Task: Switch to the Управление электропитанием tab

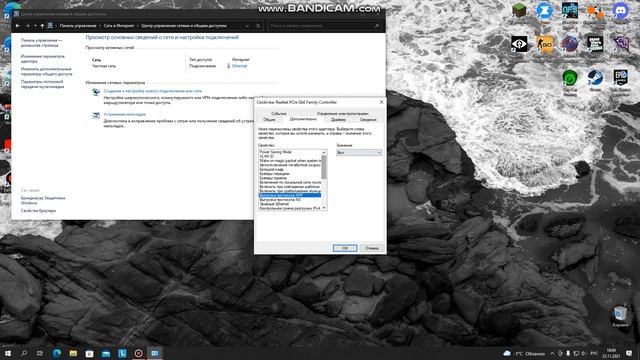Action: tap(342, 113)
